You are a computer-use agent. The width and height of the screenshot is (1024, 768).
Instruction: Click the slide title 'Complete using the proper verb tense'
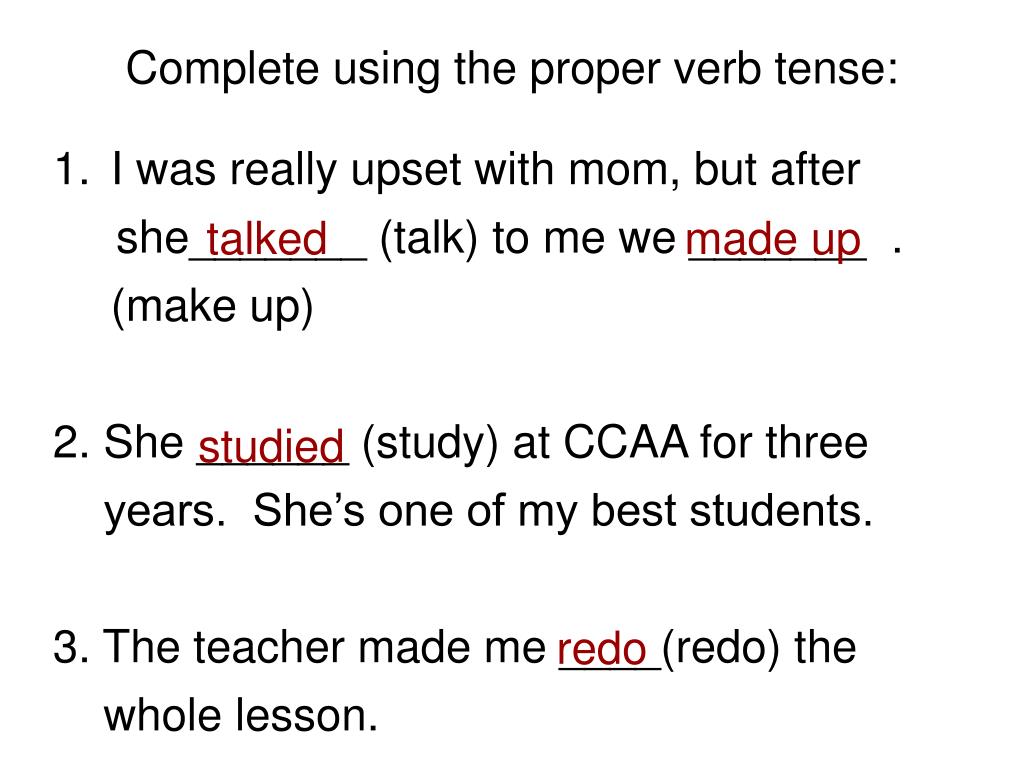click(512, 70)
